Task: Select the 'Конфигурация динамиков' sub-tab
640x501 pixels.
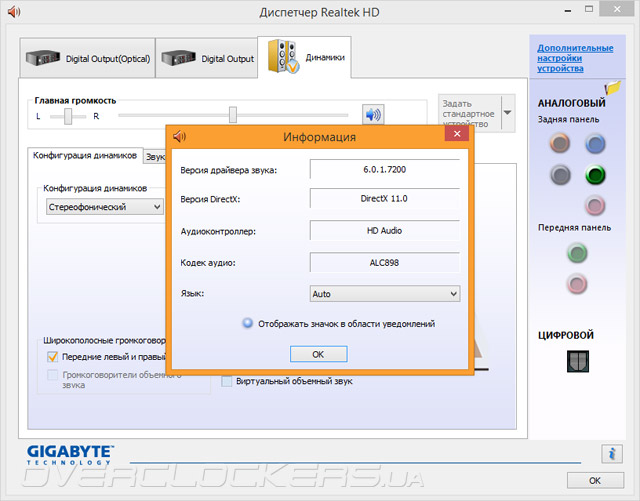Action: pos(85,156)
